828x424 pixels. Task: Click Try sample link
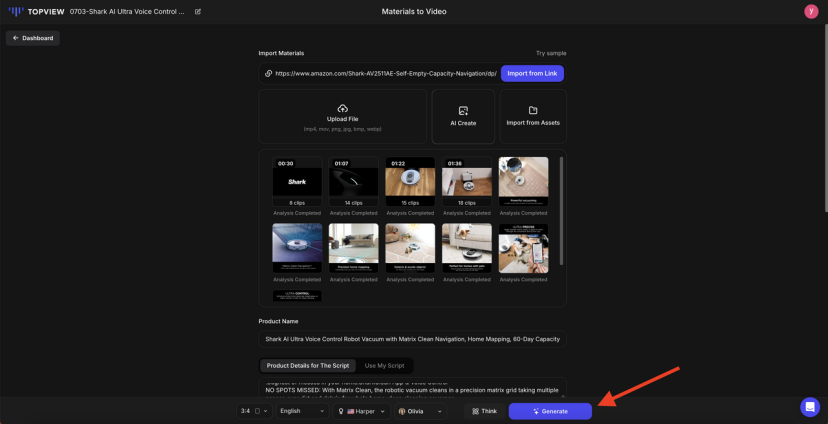coord(551,53)
